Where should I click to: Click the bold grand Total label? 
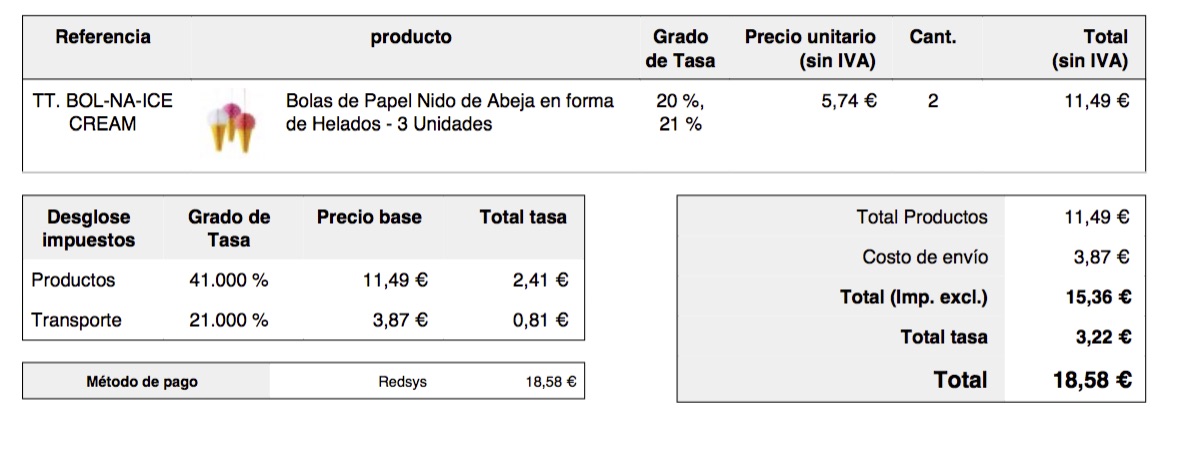960,380
